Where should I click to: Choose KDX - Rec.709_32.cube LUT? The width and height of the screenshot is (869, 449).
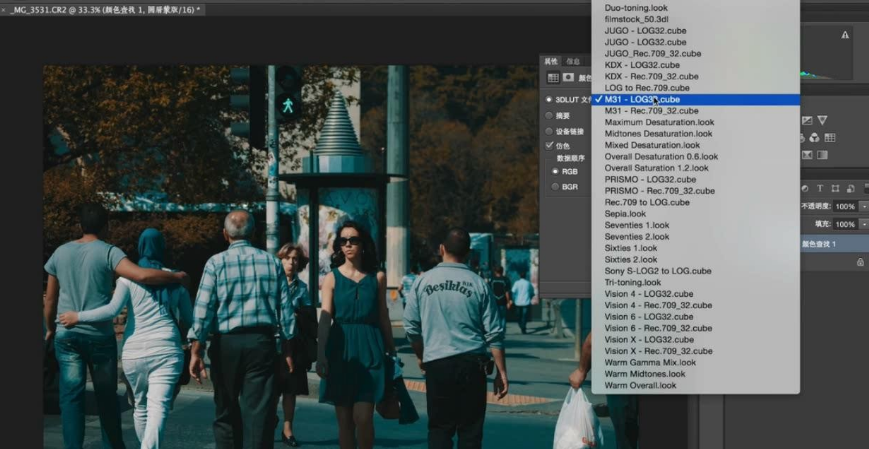point(696,76)
